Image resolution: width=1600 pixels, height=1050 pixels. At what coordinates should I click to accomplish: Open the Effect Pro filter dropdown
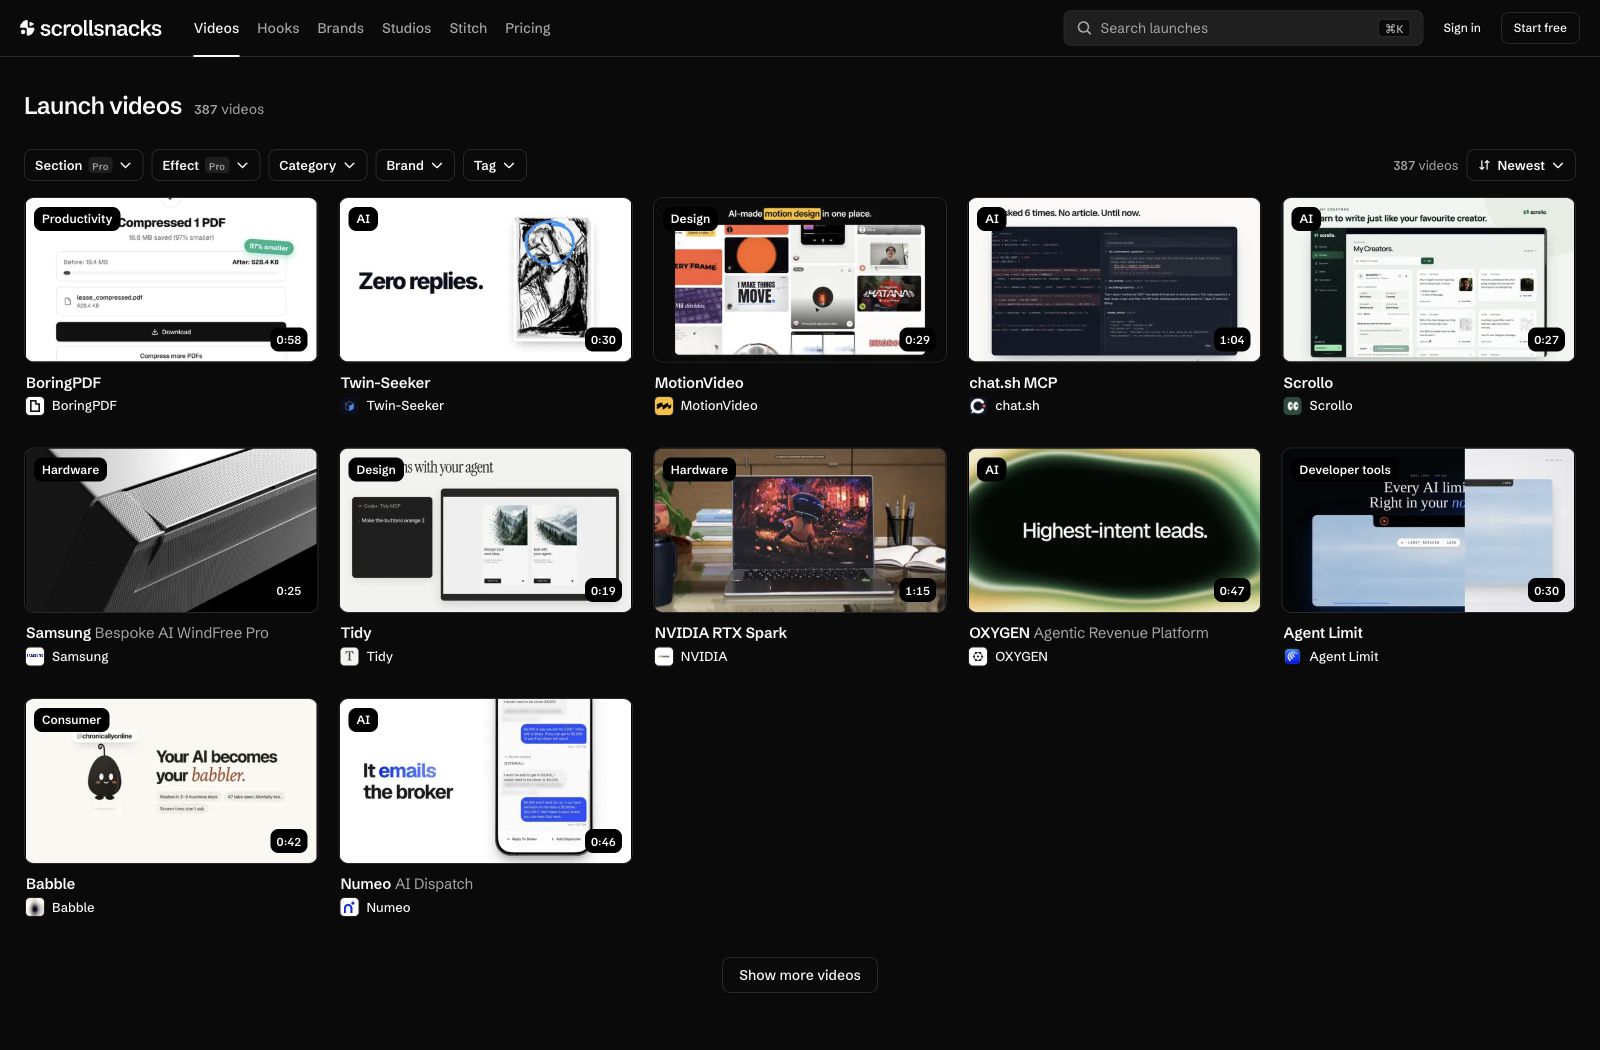205,165
